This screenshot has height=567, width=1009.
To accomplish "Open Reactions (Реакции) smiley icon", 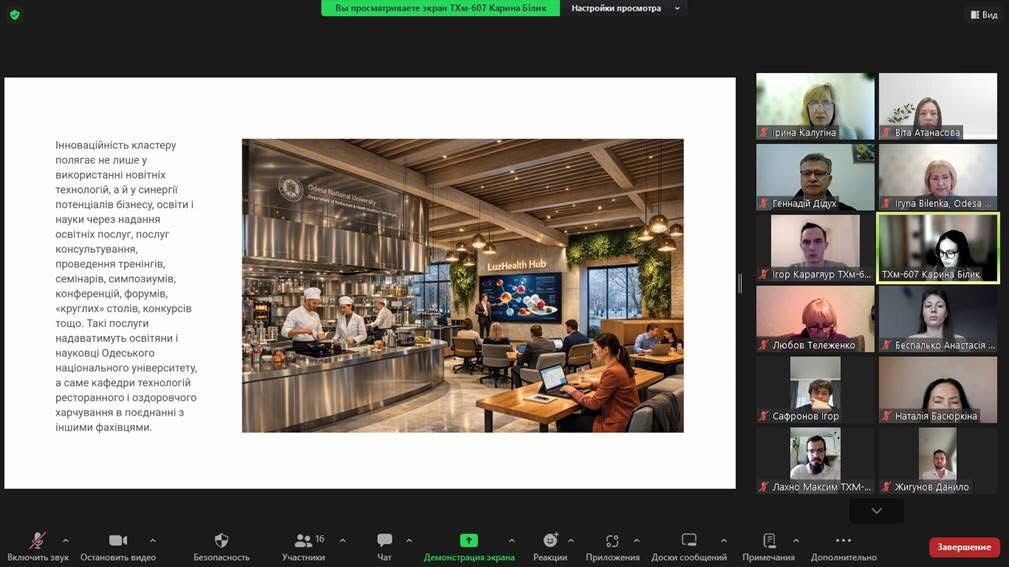I will point(549,541).
